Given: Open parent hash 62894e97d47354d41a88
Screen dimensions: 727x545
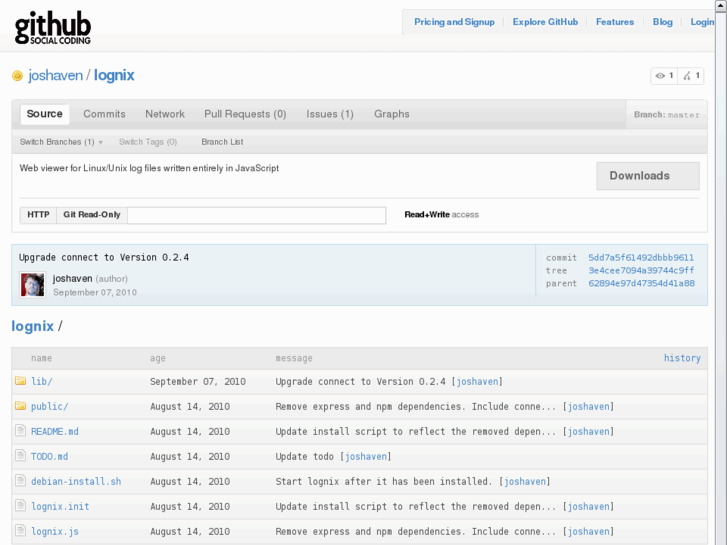Looking at the screenshot, I should (x=641, y=283).
